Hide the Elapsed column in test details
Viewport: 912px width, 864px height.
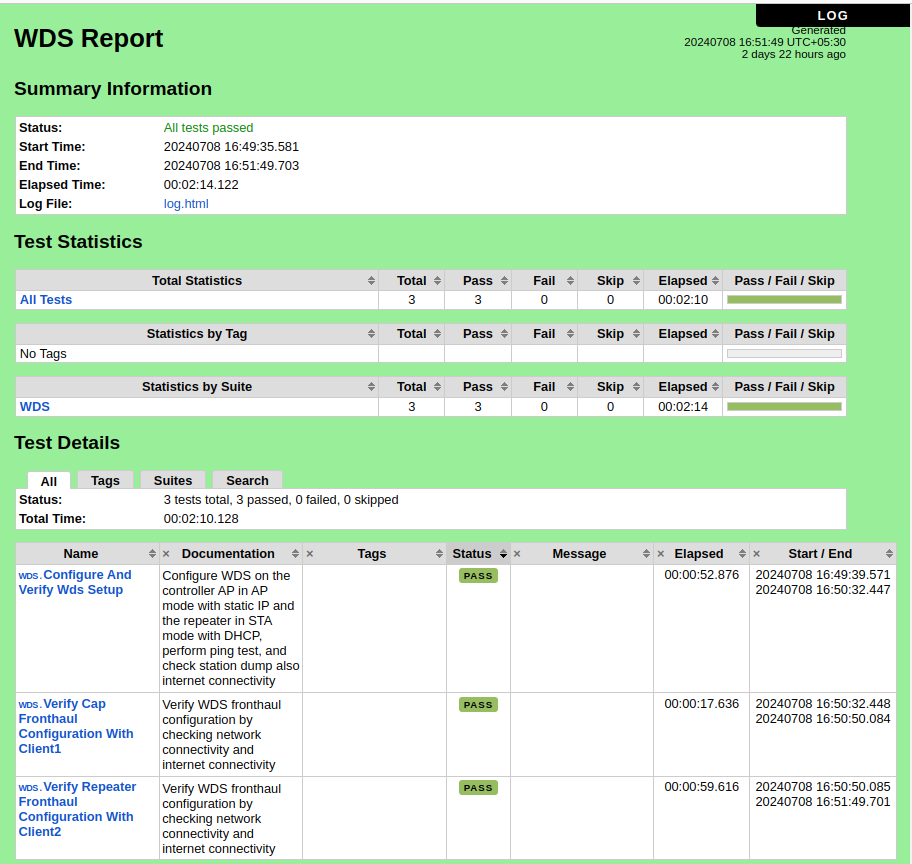pos(660,554)
